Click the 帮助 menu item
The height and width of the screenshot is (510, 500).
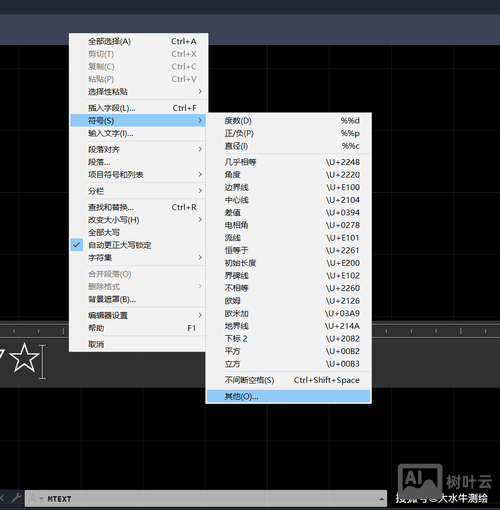coord(138,328)
